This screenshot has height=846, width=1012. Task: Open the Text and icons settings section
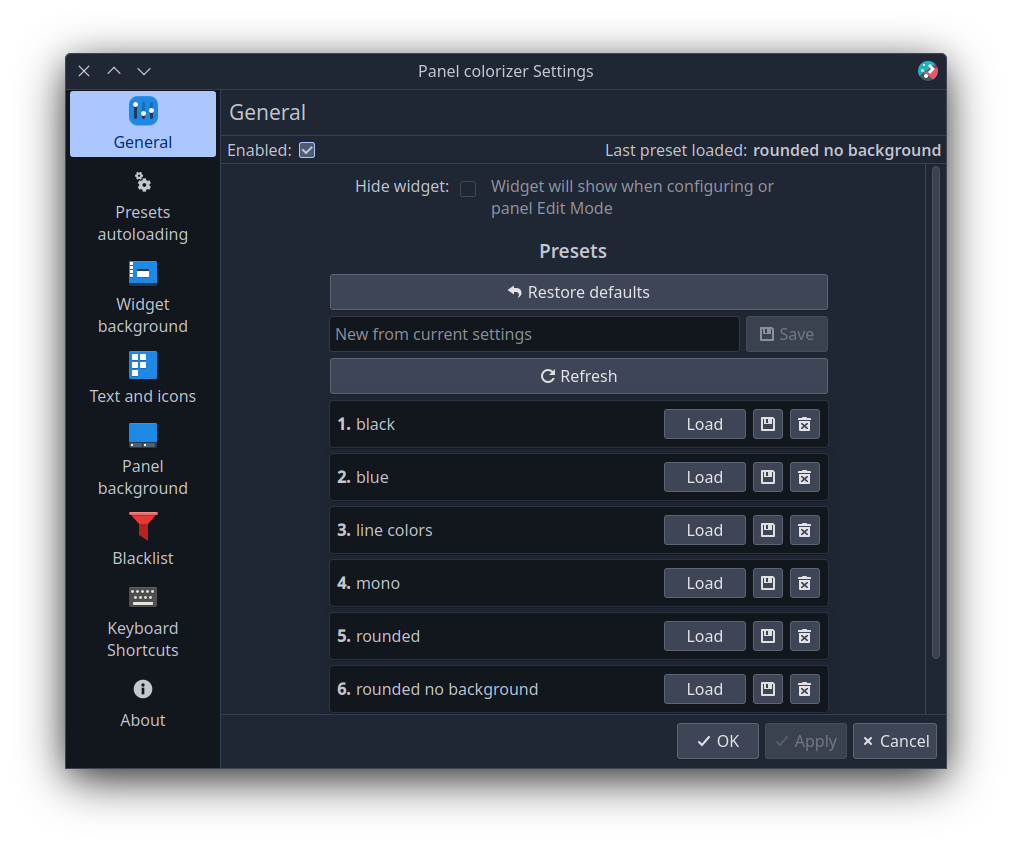142,378
